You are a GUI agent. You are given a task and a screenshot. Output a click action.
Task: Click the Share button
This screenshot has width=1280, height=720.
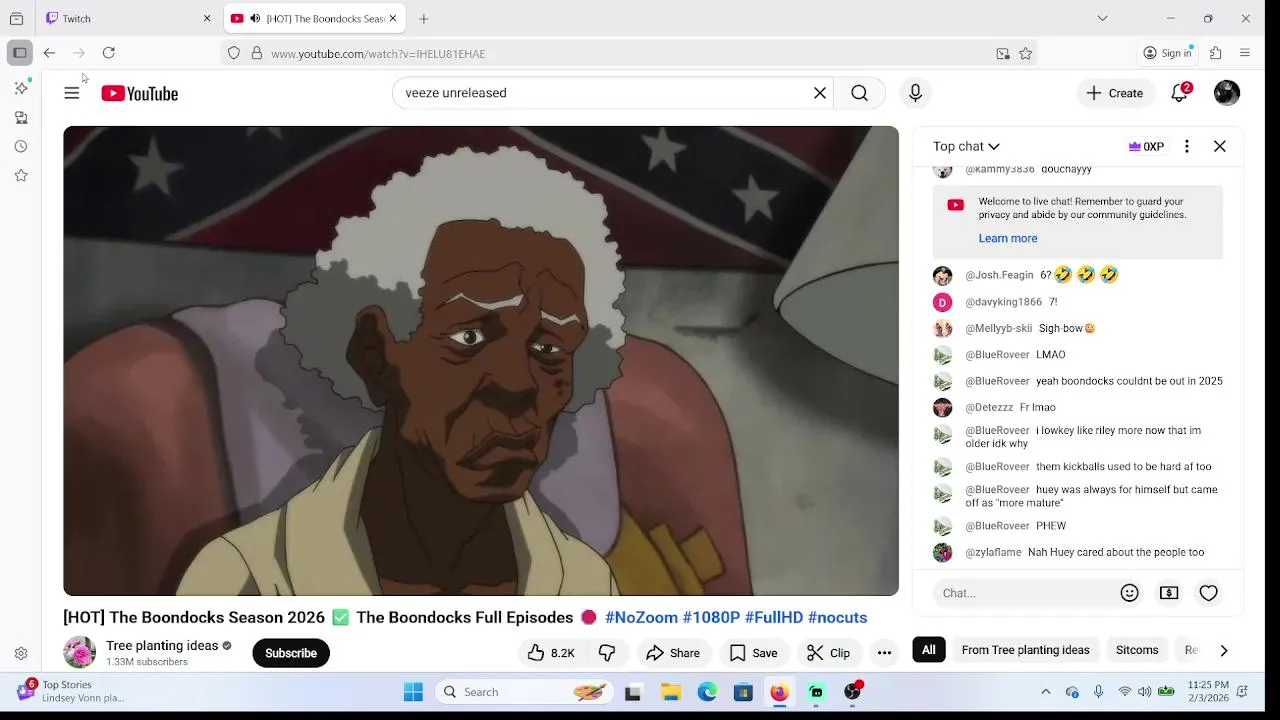[673, 653]
